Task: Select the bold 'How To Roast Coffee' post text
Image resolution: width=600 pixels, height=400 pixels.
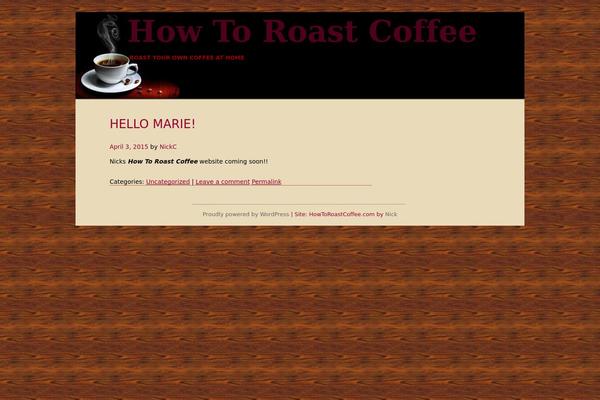Action: coord(163,162)
